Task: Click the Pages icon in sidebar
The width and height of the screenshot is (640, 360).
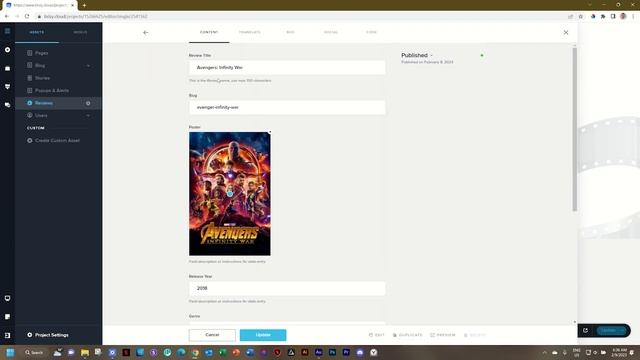Action: tap(29, 53)
